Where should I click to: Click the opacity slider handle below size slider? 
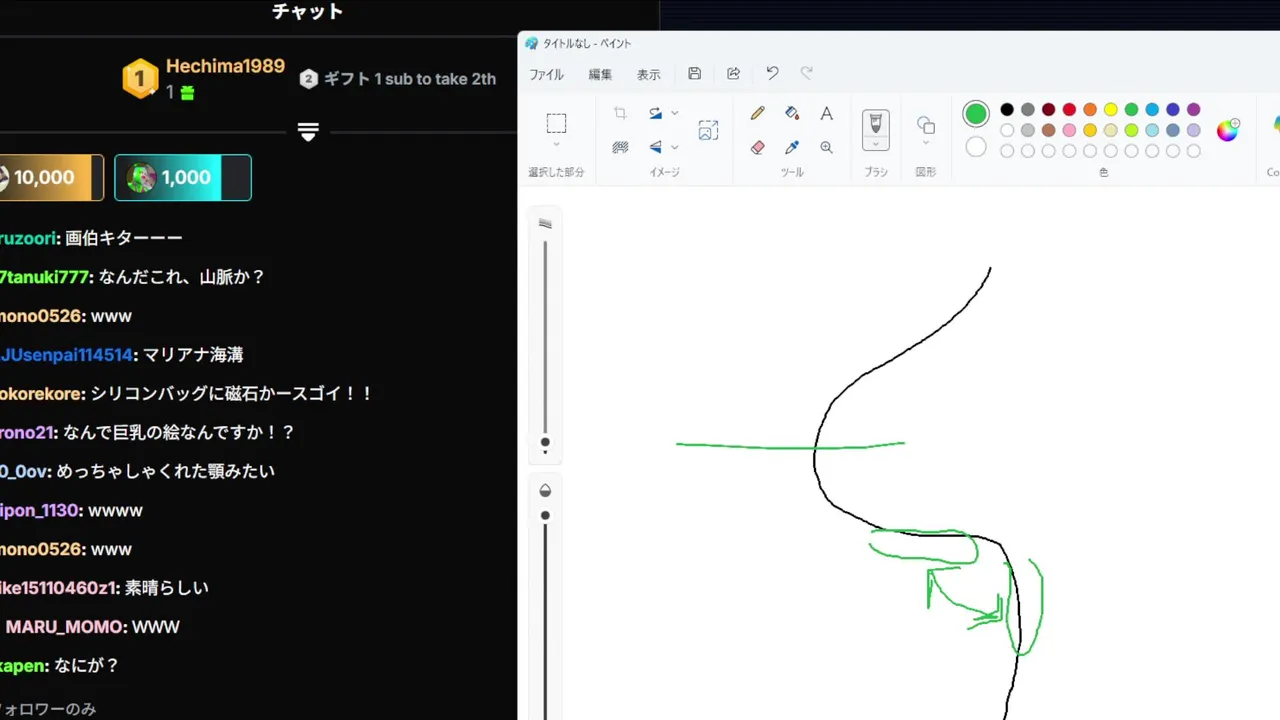click(x=545, y=516)
